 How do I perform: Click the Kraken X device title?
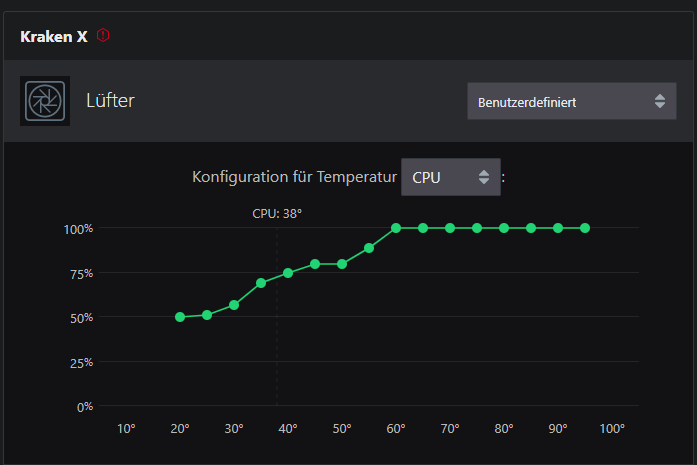click(54, 36)
